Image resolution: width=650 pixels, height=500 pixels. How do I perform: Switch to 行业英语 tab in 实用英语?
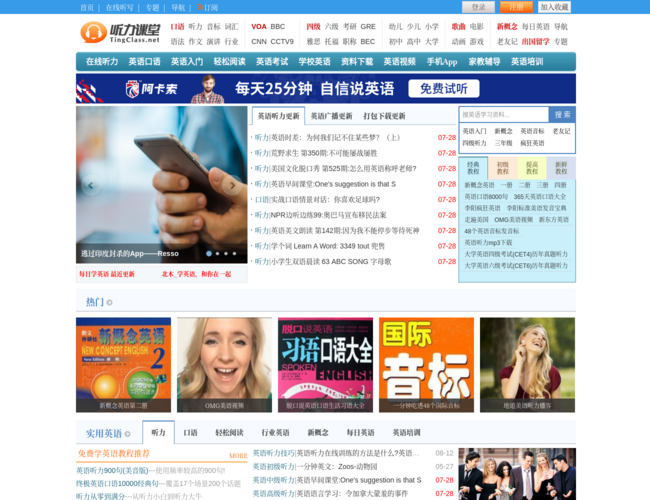pos(275,433)
